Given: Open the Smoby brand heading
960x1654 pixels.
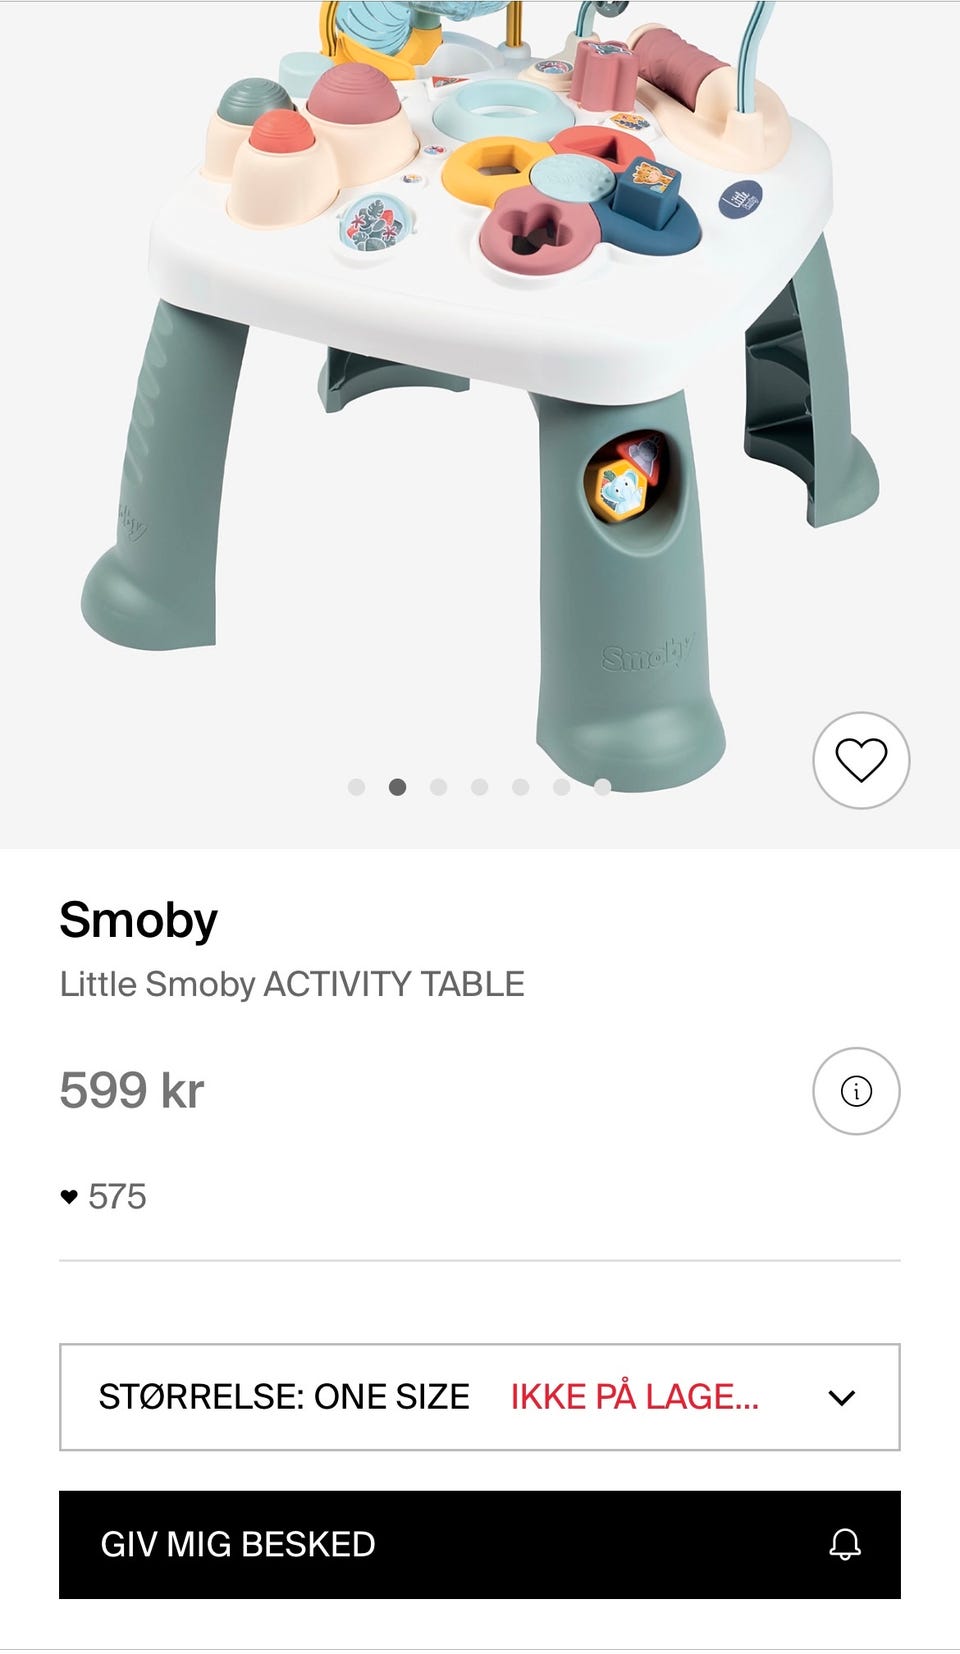Looking at the screenshot, I should pyautogui.click(x=138, y=921).
